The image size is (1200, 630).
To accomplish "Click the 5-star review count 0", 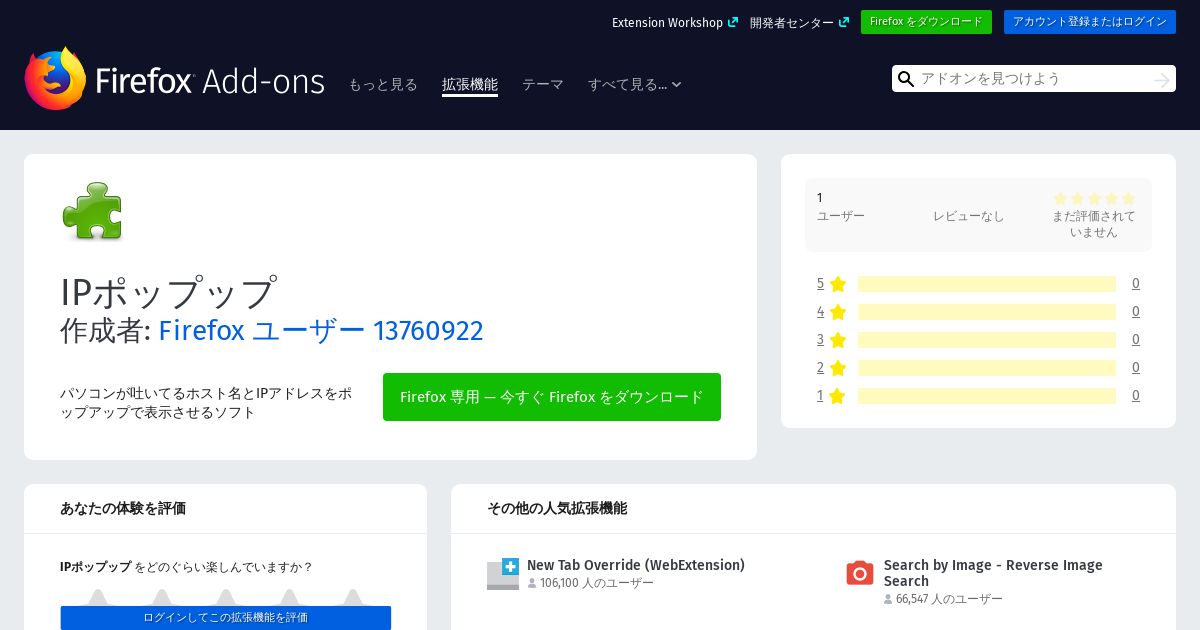I will click(1136, 284).
